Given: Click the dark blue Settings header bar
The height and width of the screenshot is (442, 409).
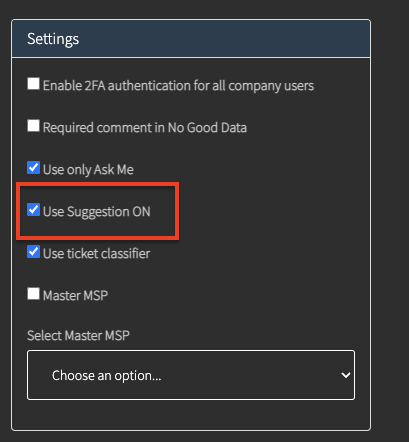Looking at the screenshot, I should coord(191,39).
